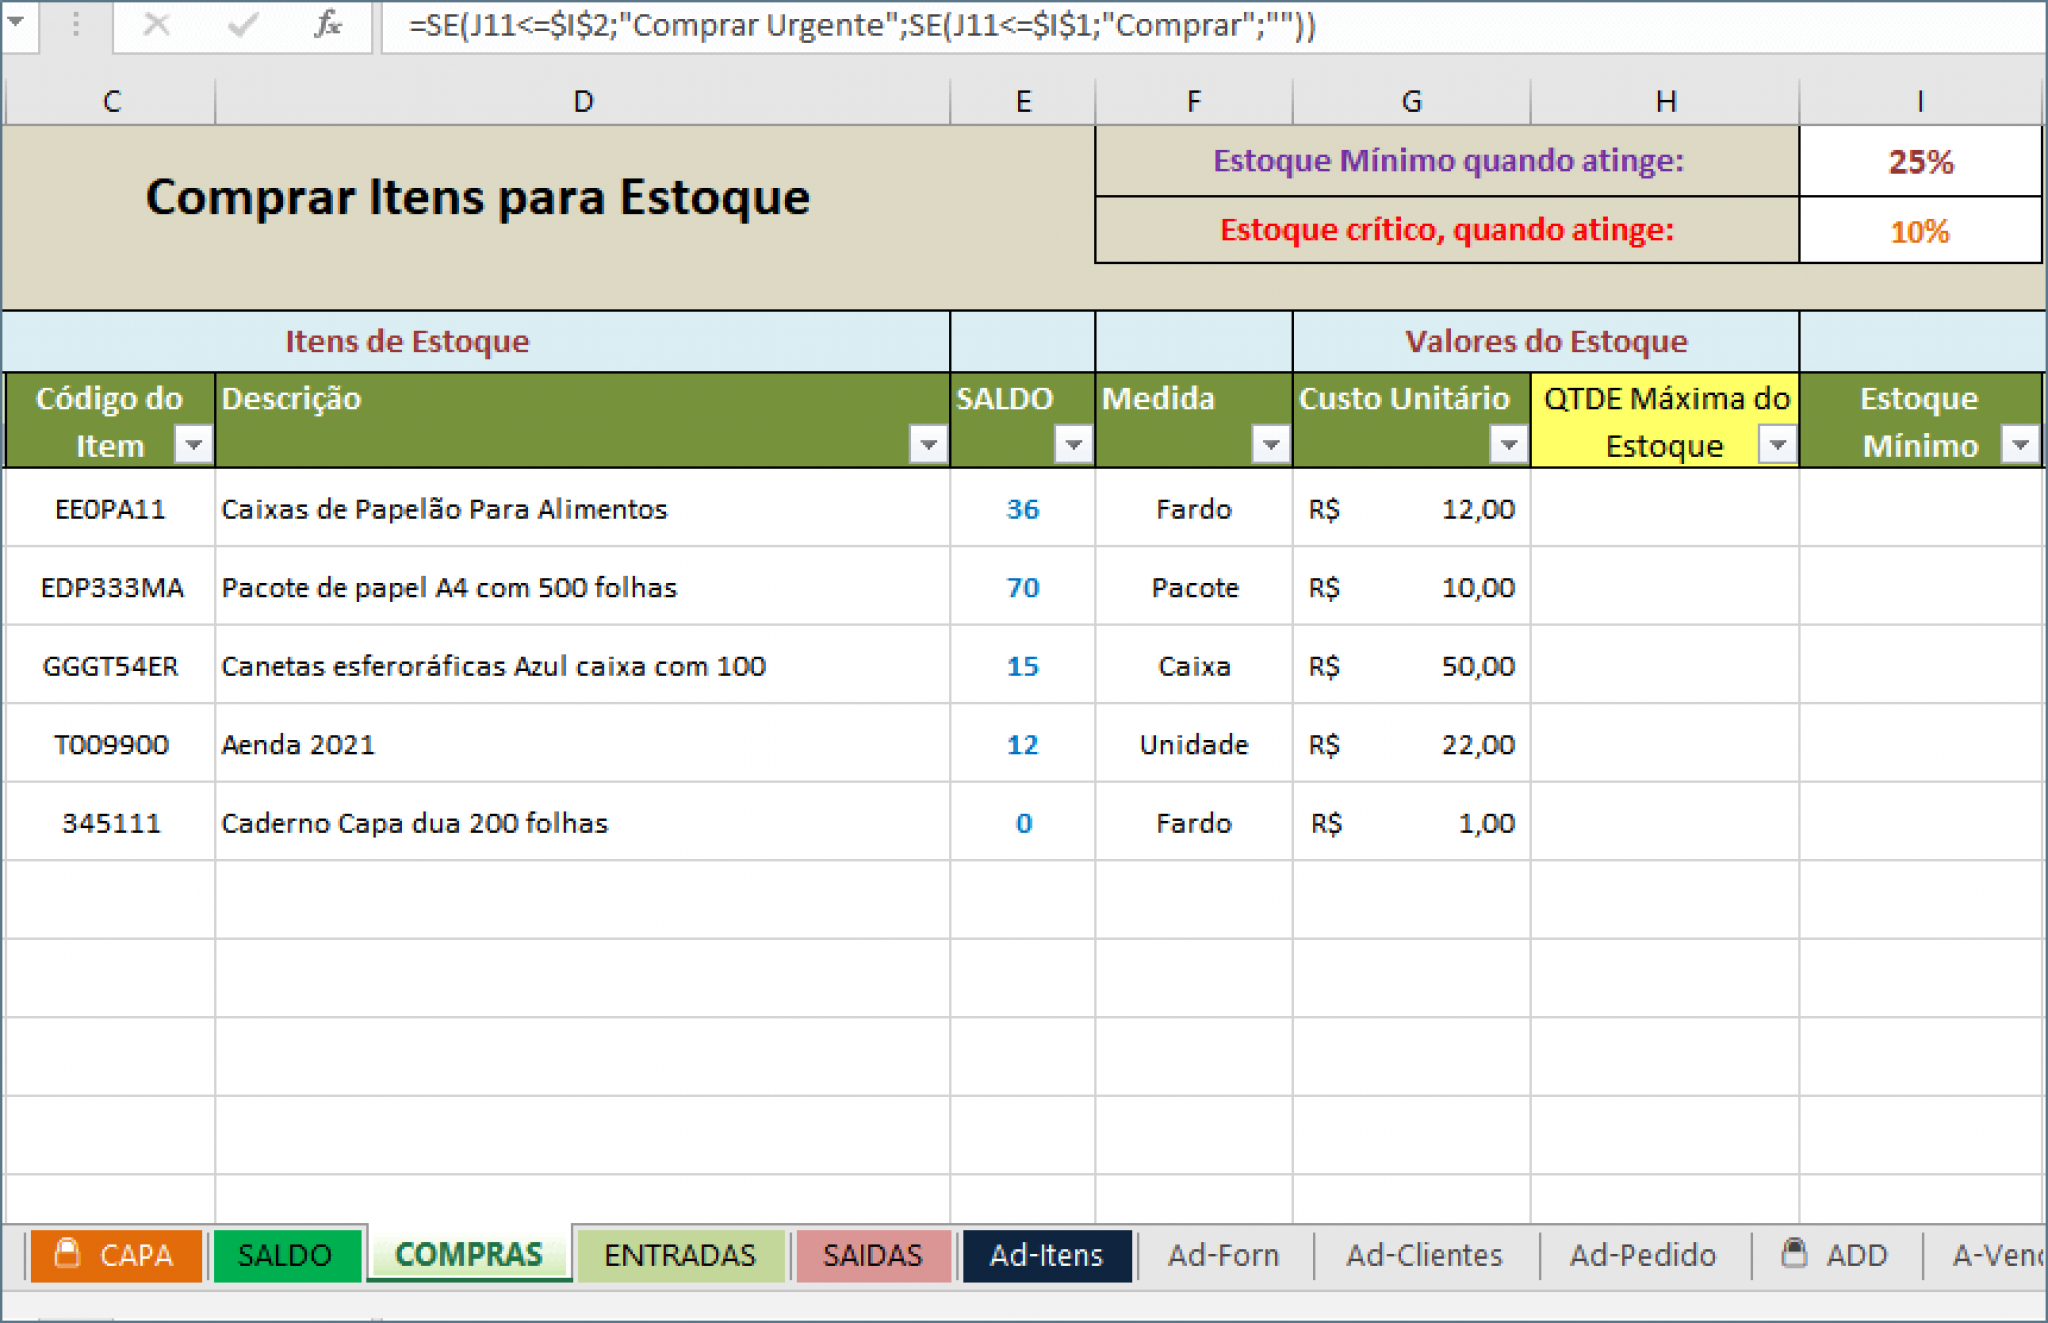Open the Ad-Forn sheet tab
The width and height of the screenshot is (2048, 1323).
point(1223,1255)
